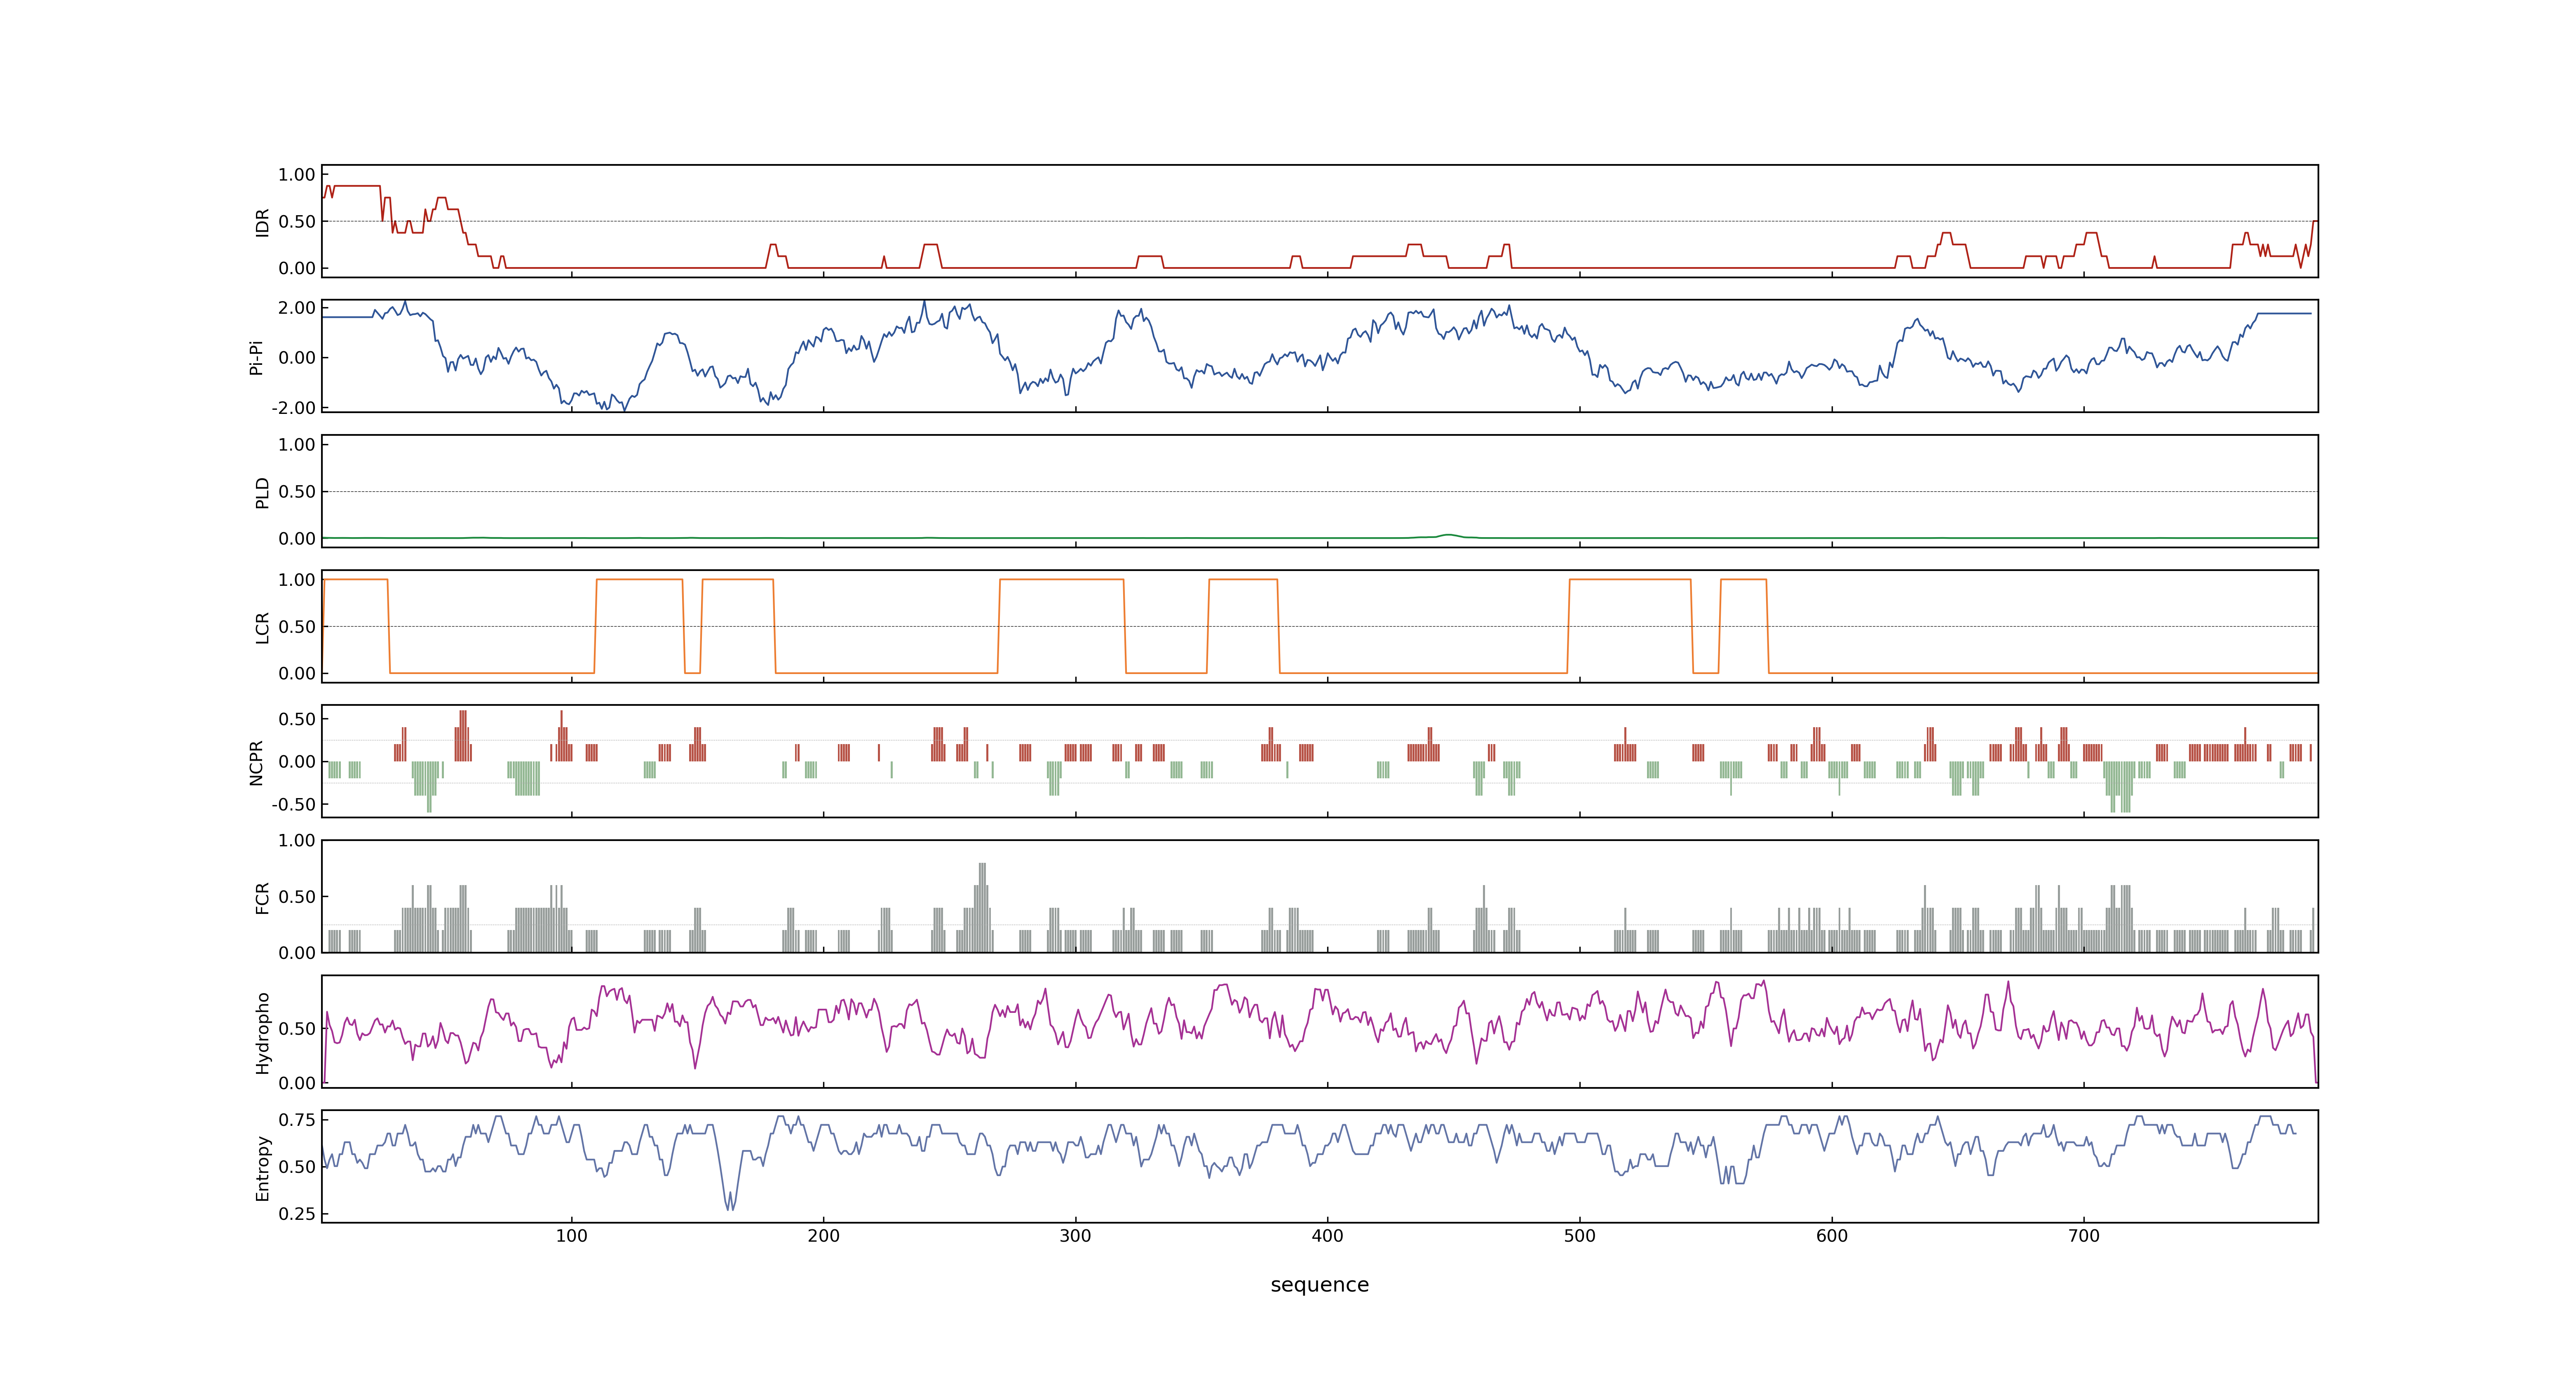Click the 0.75 tick on the Entropy axis
The image size is (2576, 1374).
[x=297, y=1120]
